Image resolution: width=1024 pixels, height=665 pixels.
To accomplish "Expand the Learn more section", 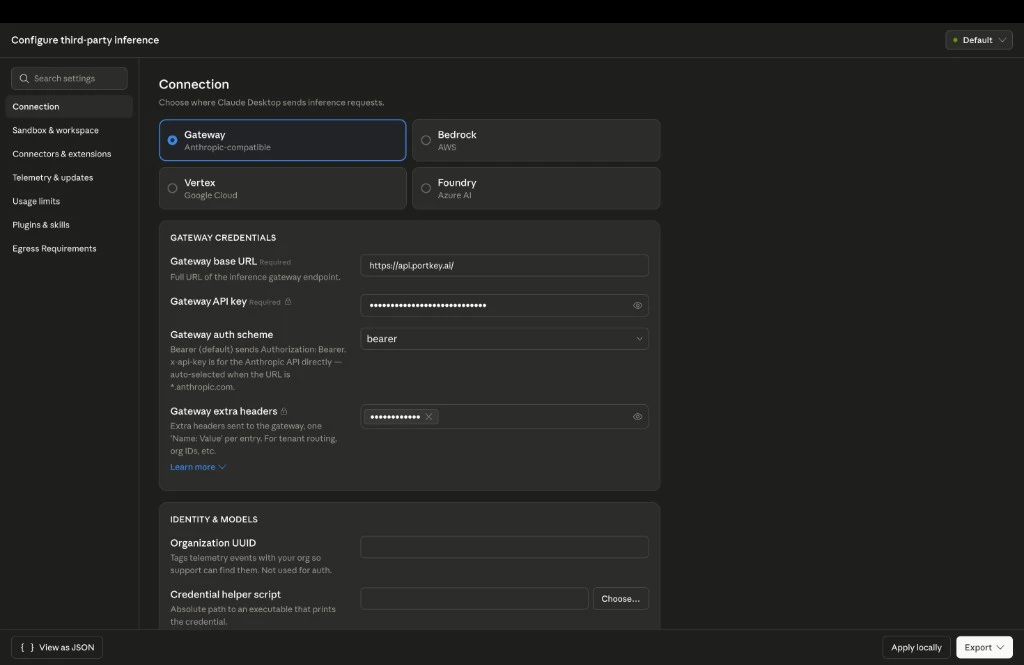I will click(197, 467).
